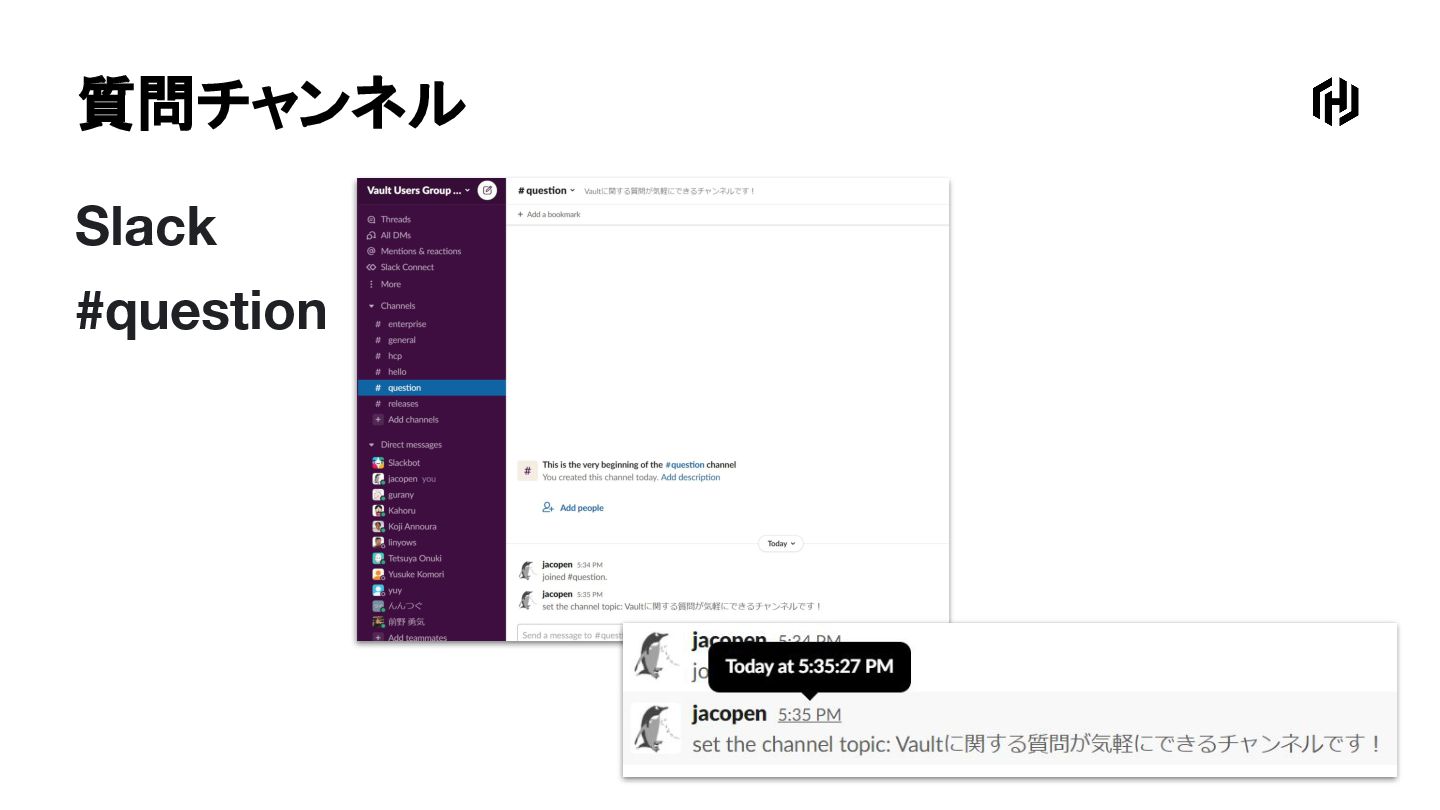The image size is (1440, 810).
Task: Click the small 5:35 PM timestamp in channel
Action: click(x=590, y=594)
